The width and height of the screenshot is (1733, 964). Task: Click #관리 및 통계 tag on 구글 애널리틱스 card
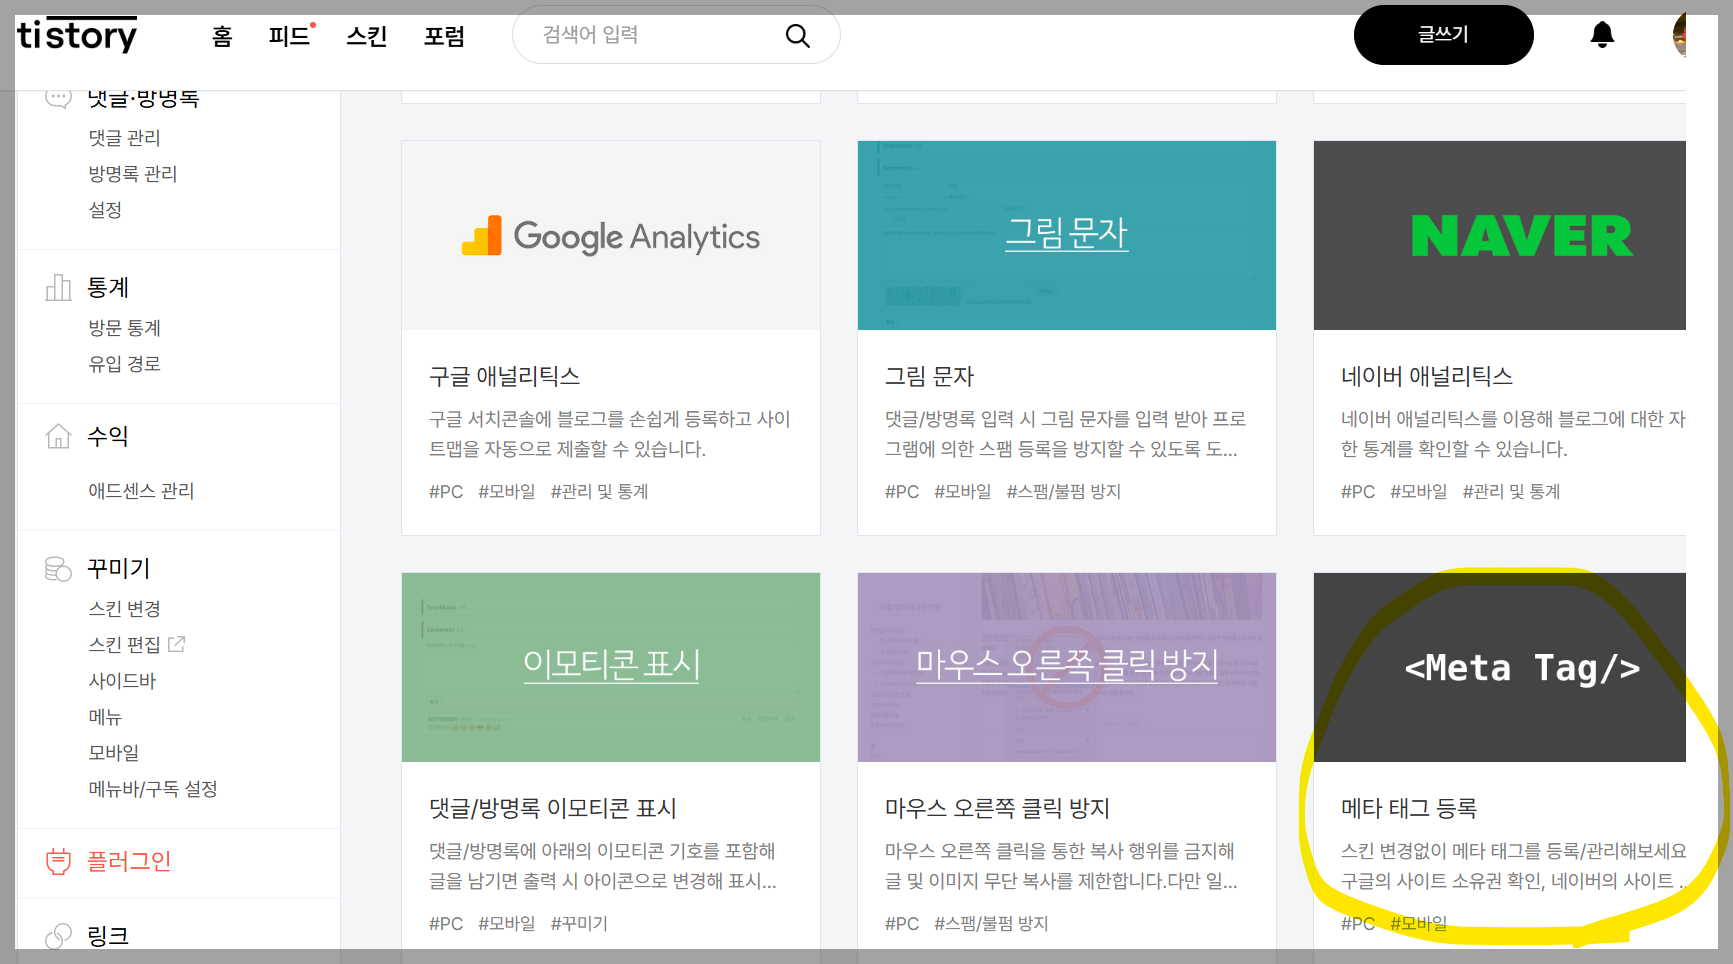(600, 492)
